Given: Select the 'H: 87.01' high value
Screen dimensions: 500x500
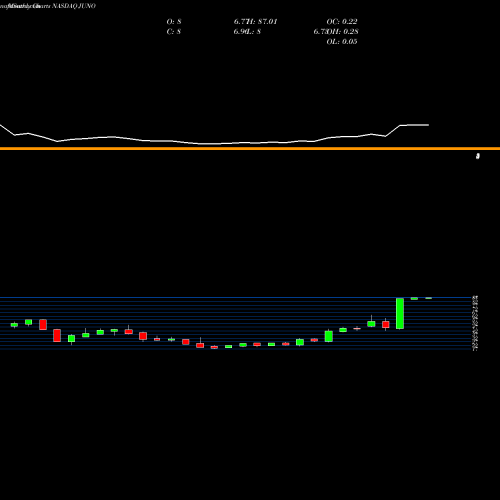Looking at the screenshot, I should (262, 22).
